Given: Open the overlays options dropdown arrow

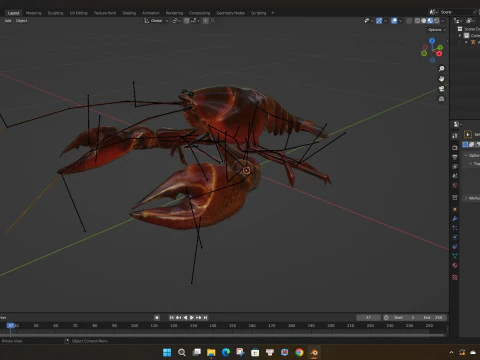Looking at the screenshot, I should click(x=401, y=21).
